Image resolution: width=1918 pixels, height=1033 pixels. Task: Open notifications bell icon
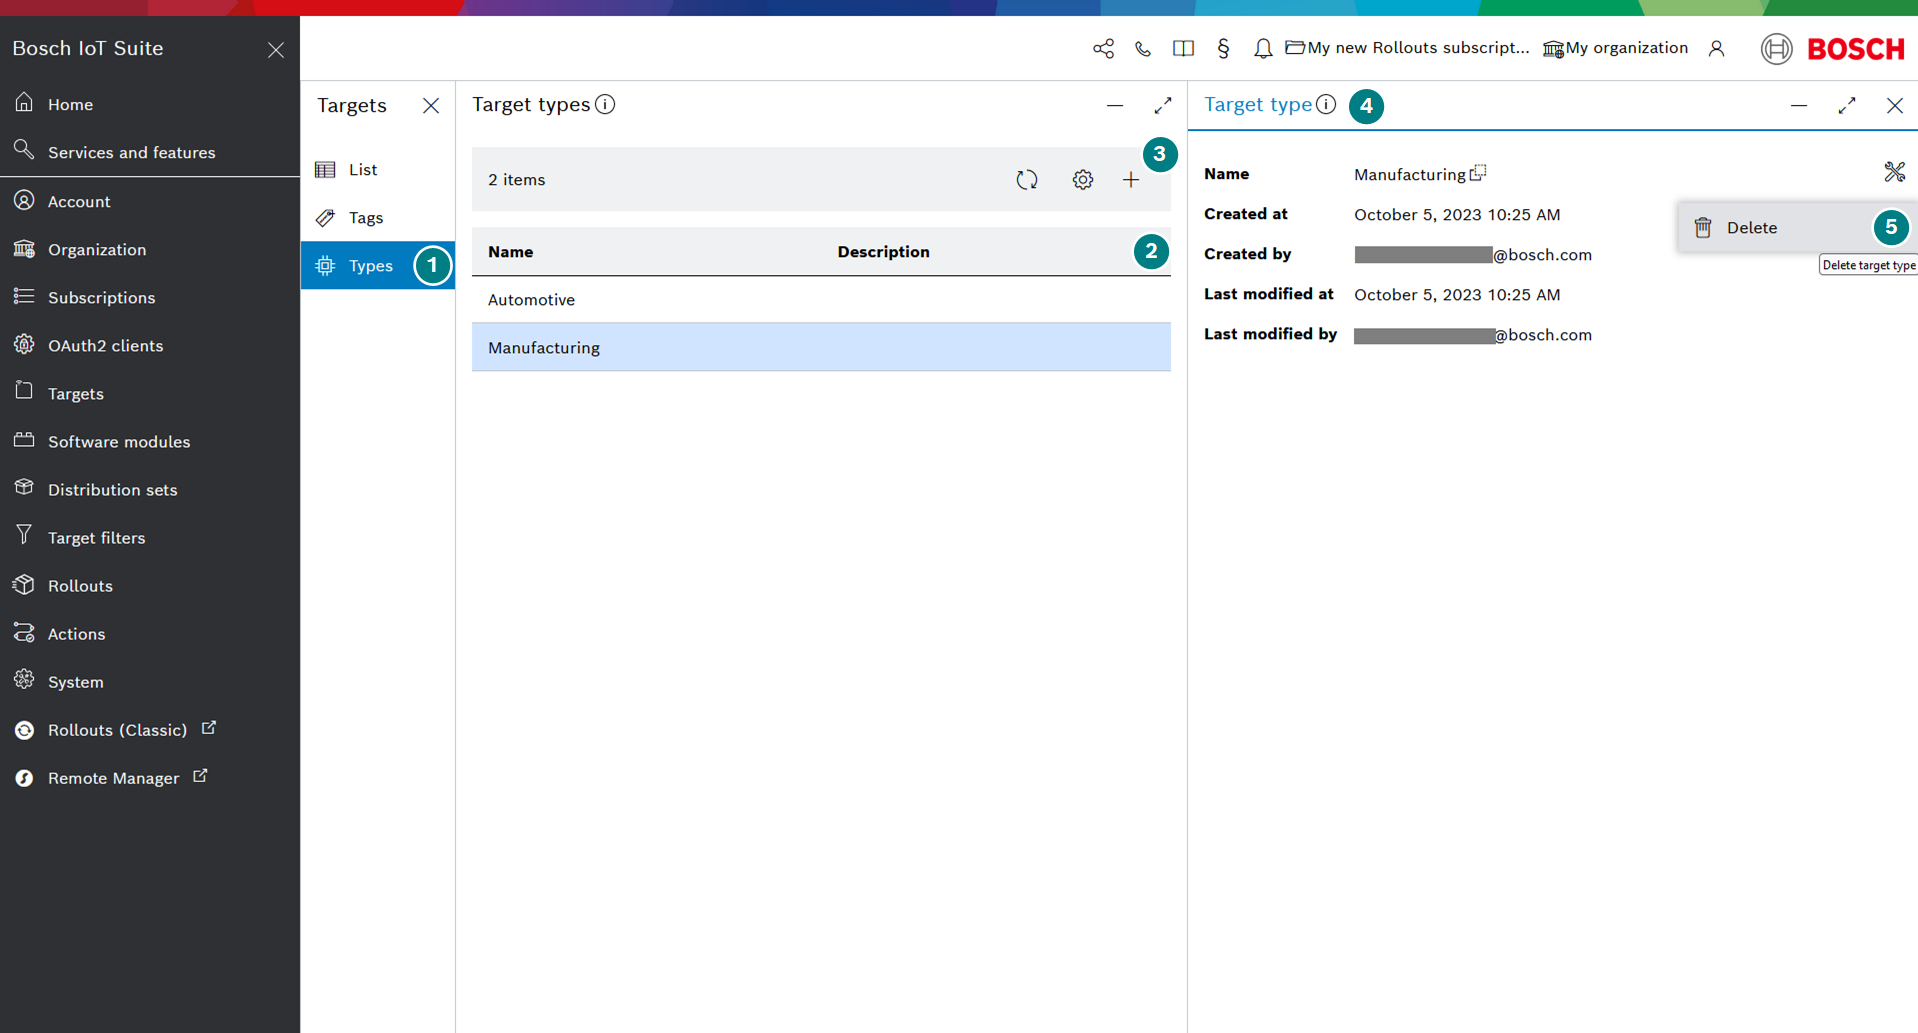(x=1263, y=49)
